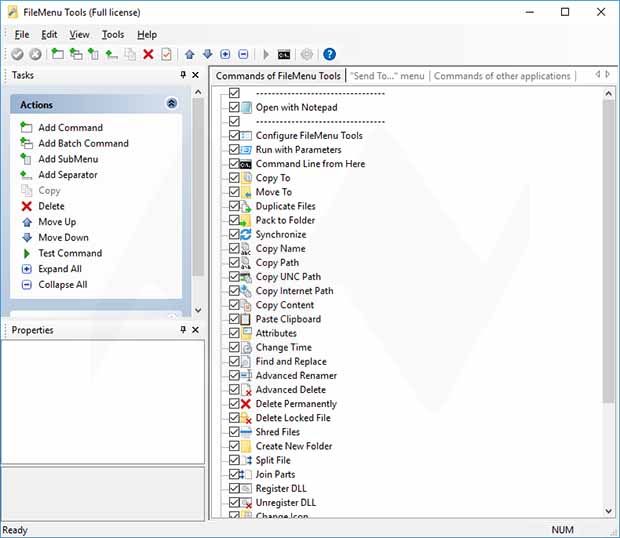The height and width of the screenshot is (538, 620).
Task: Pin the Tasks panel with pushpin icon
Action: pyautogui.click(x=183, y=74)
